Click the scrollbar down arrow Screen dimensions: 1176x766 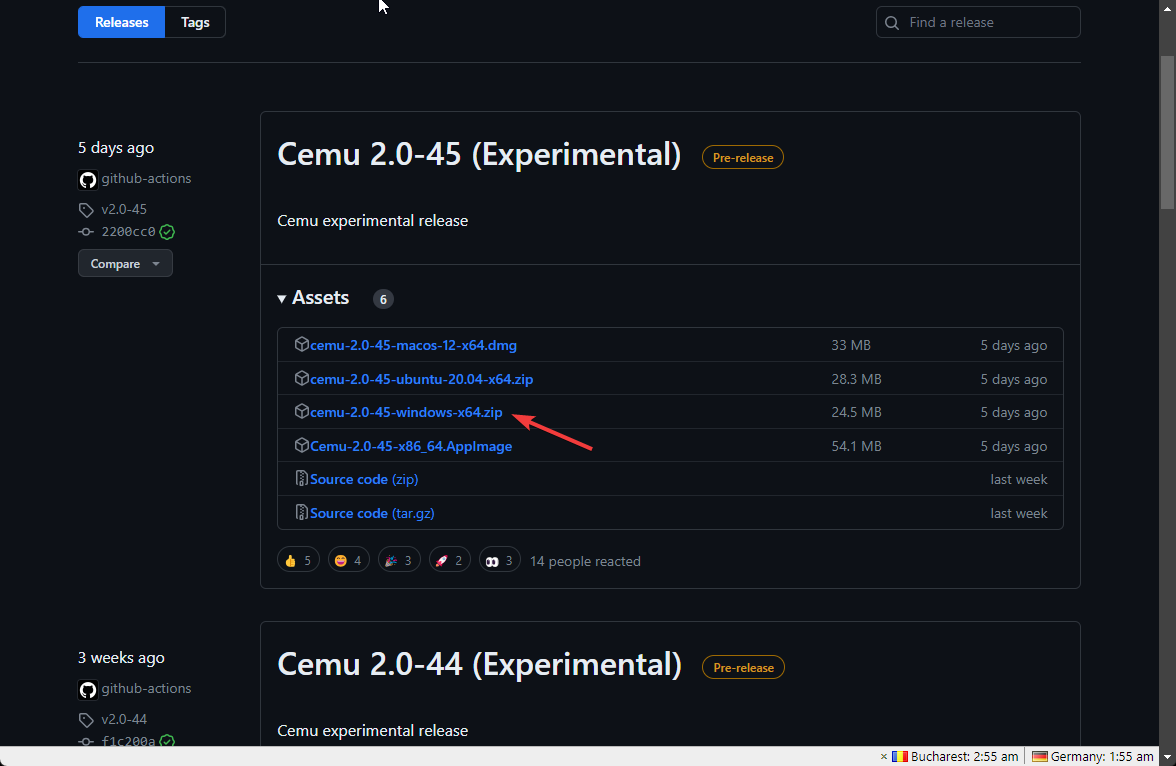pyautogui.click(x=1168, y=757)
